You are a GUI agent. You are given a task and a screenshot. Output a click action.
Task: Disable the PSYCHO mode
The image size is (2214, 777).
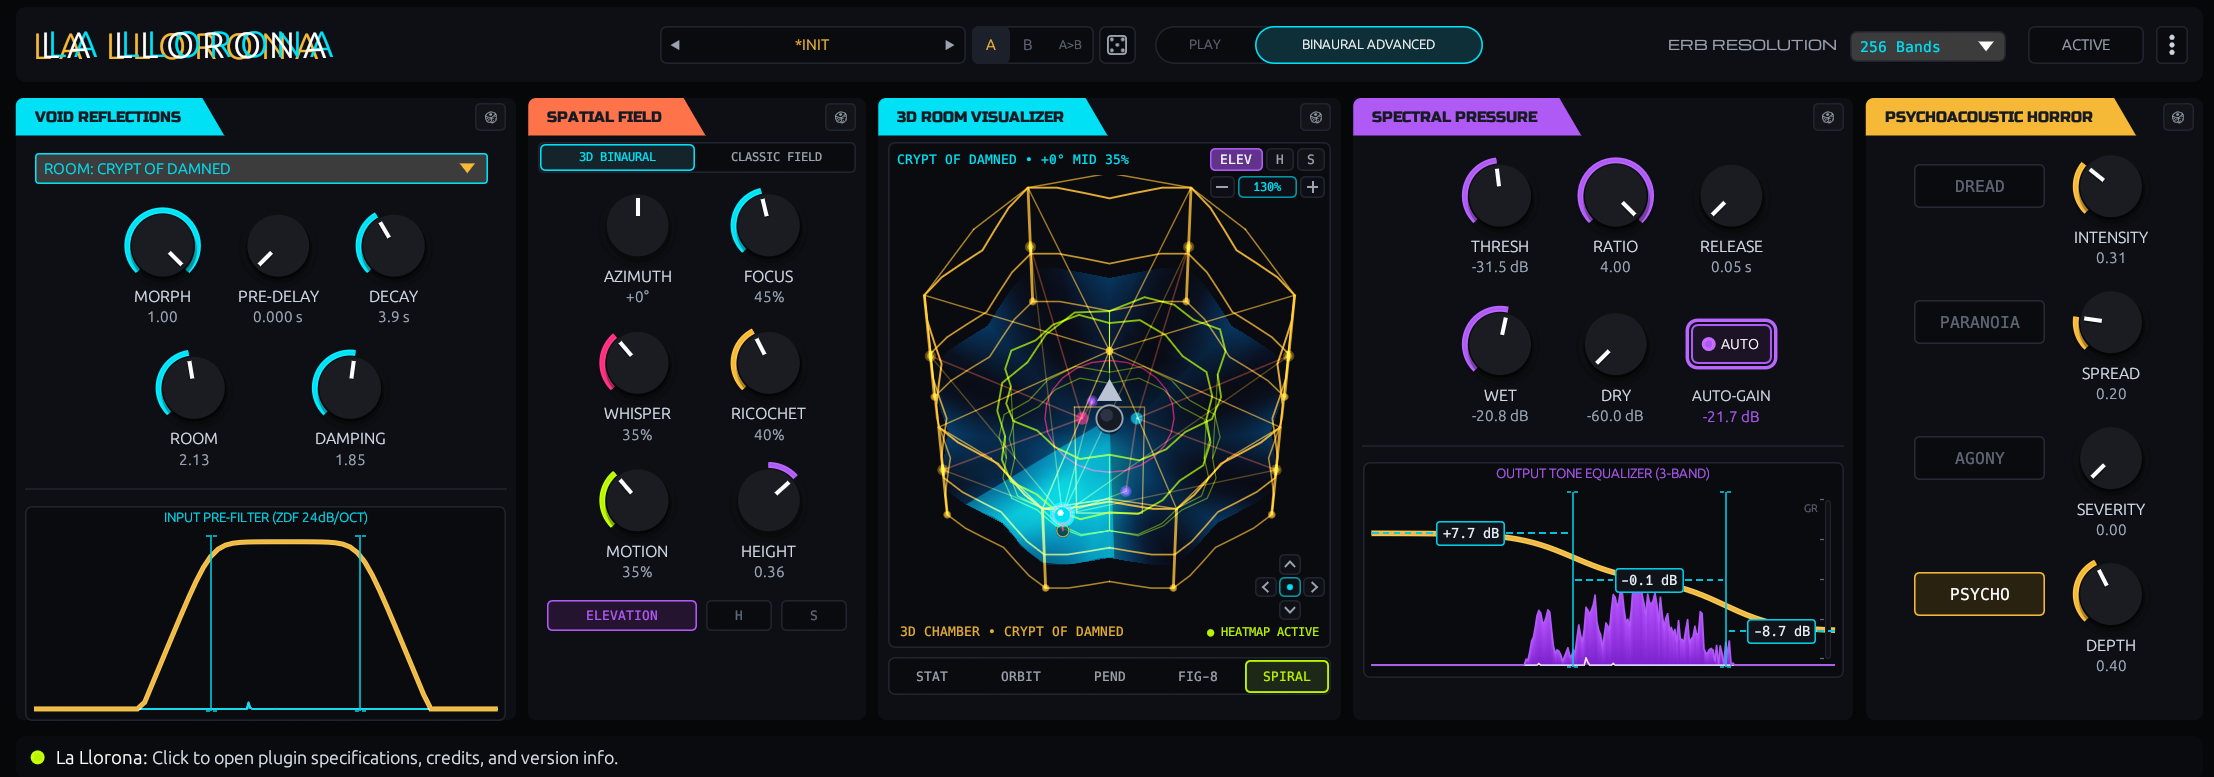pos(1979,594)
